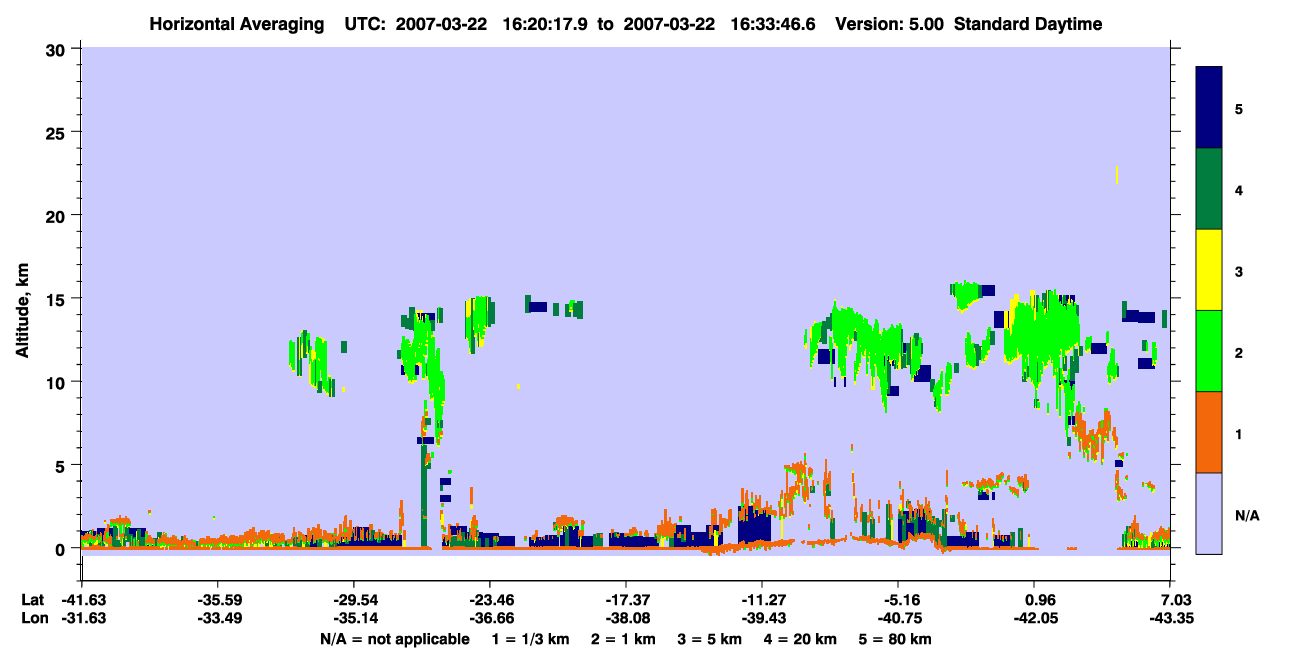Image resolution: width=1300 pixels, height=667 pixels.
Task: Click the bright green colorbar segment labeled 2
Action: point(1209,351)
